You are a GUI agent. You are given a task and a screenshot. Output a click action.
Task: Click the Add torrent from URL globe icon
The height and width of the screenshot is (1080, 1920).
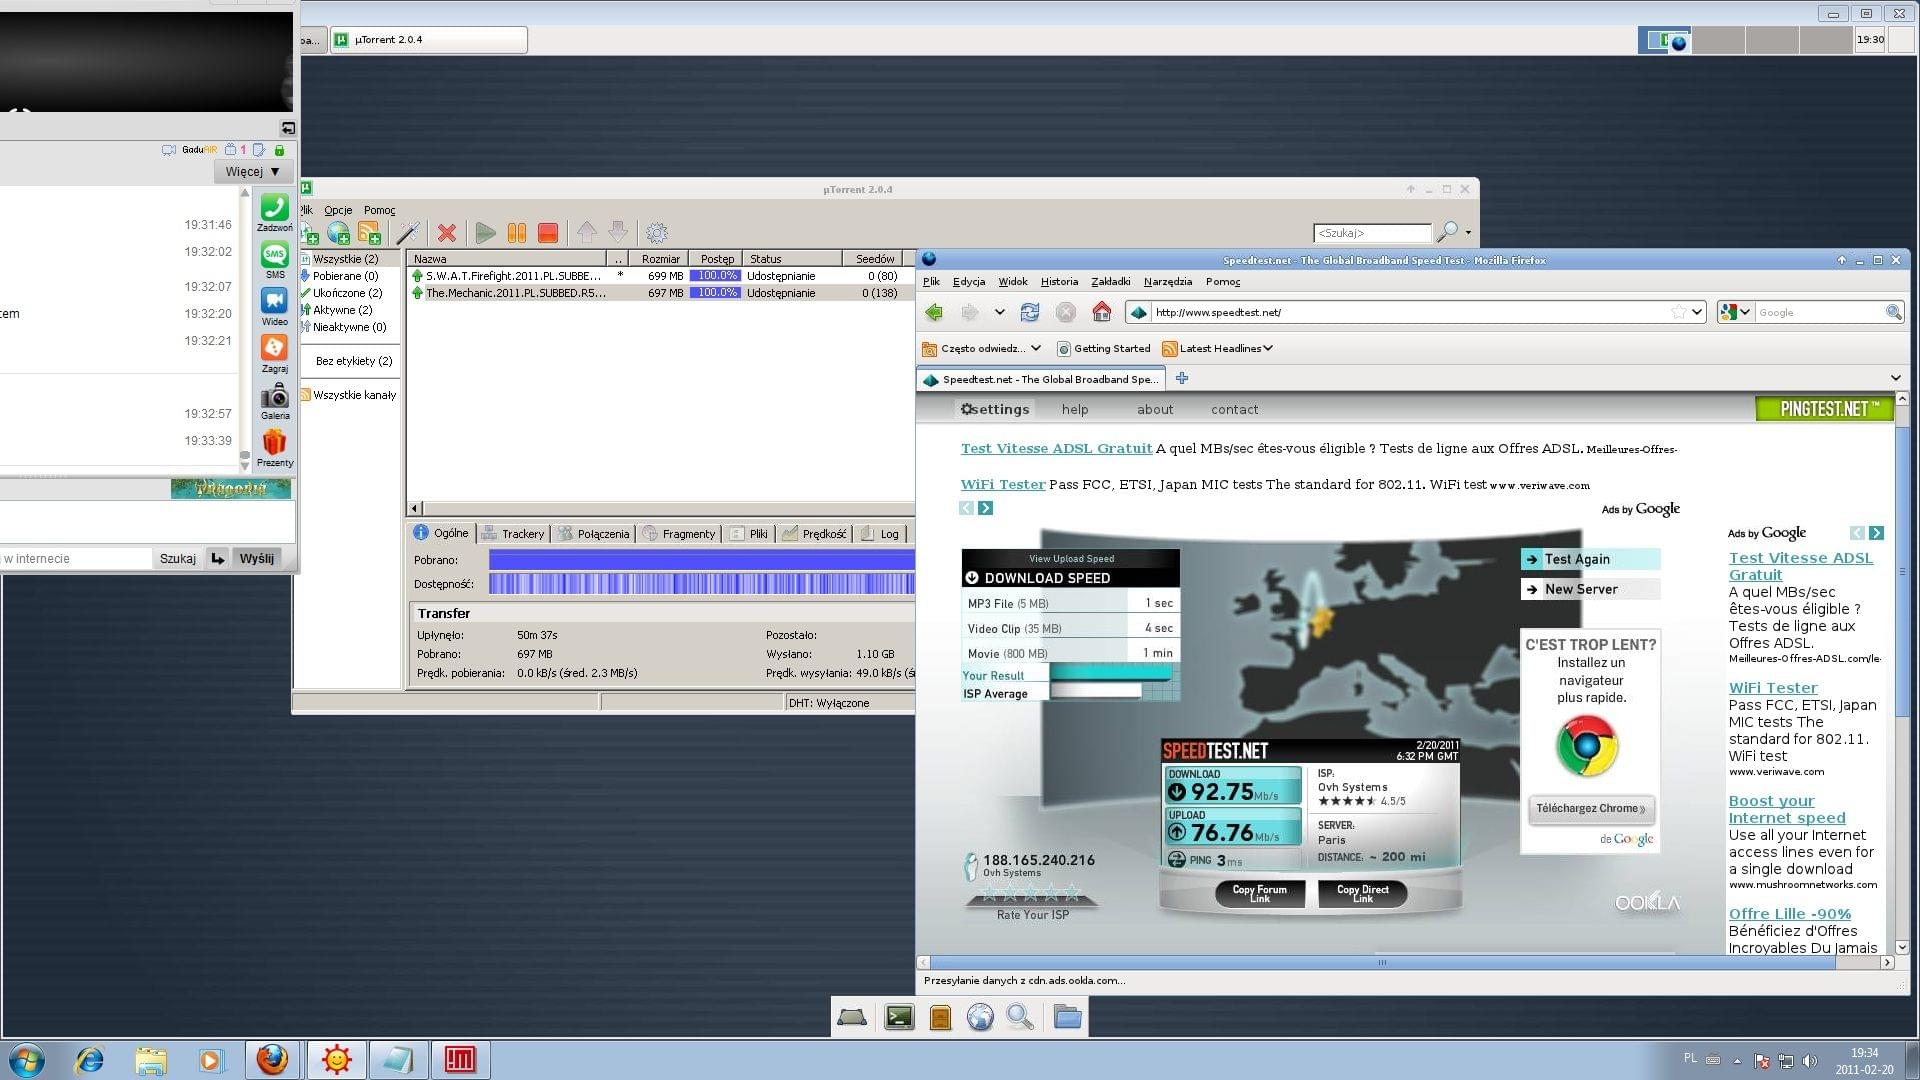pyautogui.click(x=339, y=233)
